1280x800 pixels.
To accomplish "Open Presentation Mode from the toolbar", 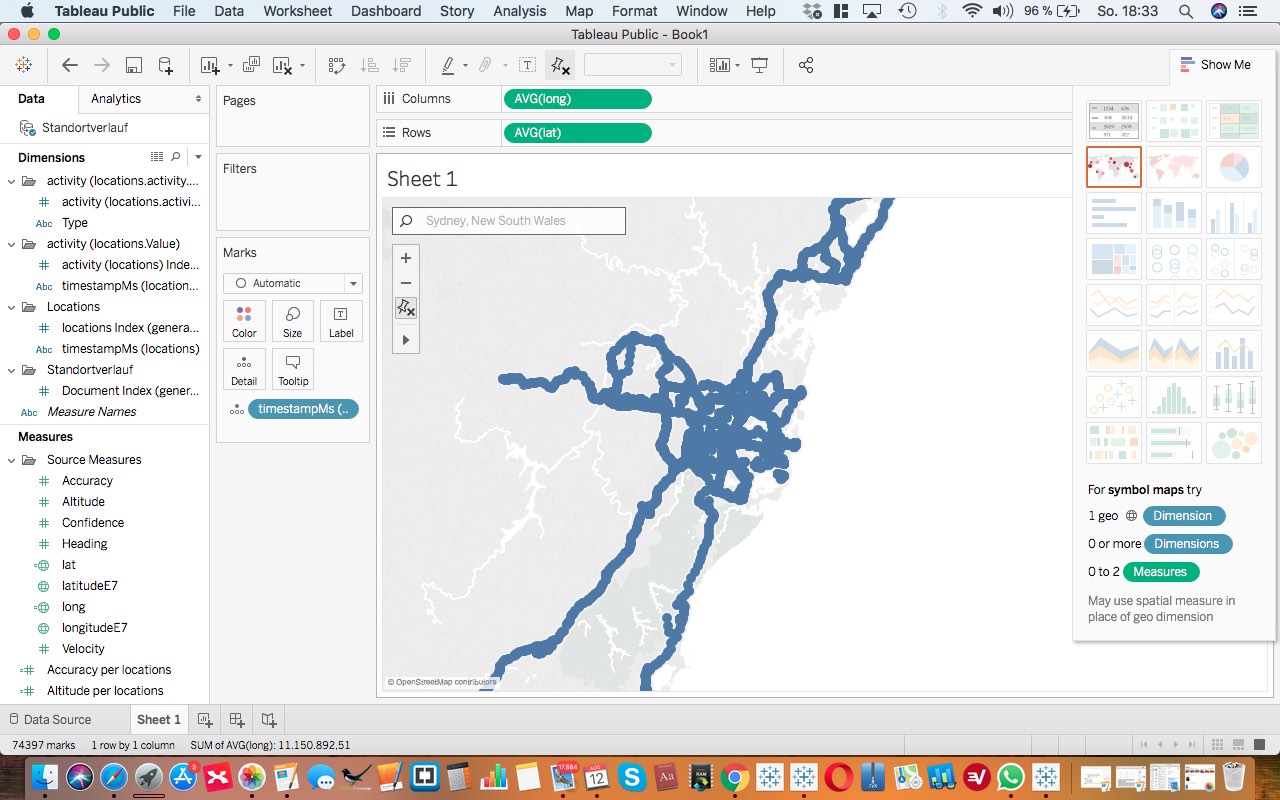I will point(760,65).
